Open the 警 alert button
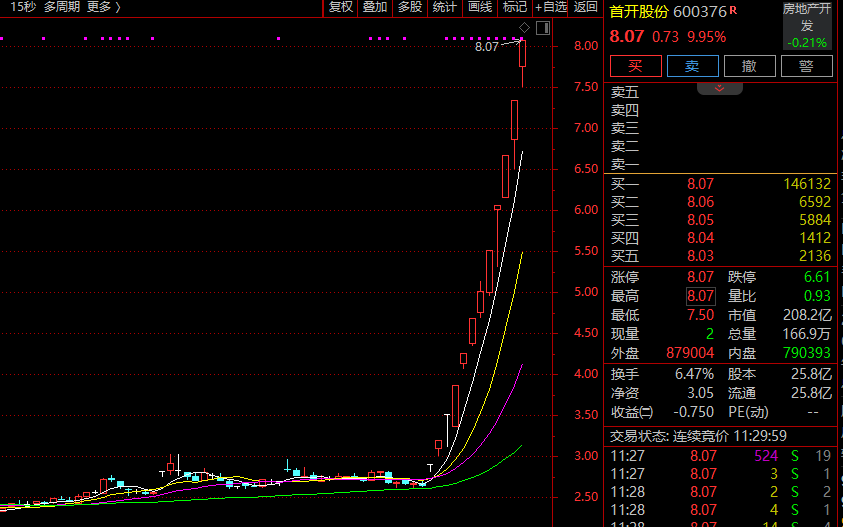 tap(806, 66)
